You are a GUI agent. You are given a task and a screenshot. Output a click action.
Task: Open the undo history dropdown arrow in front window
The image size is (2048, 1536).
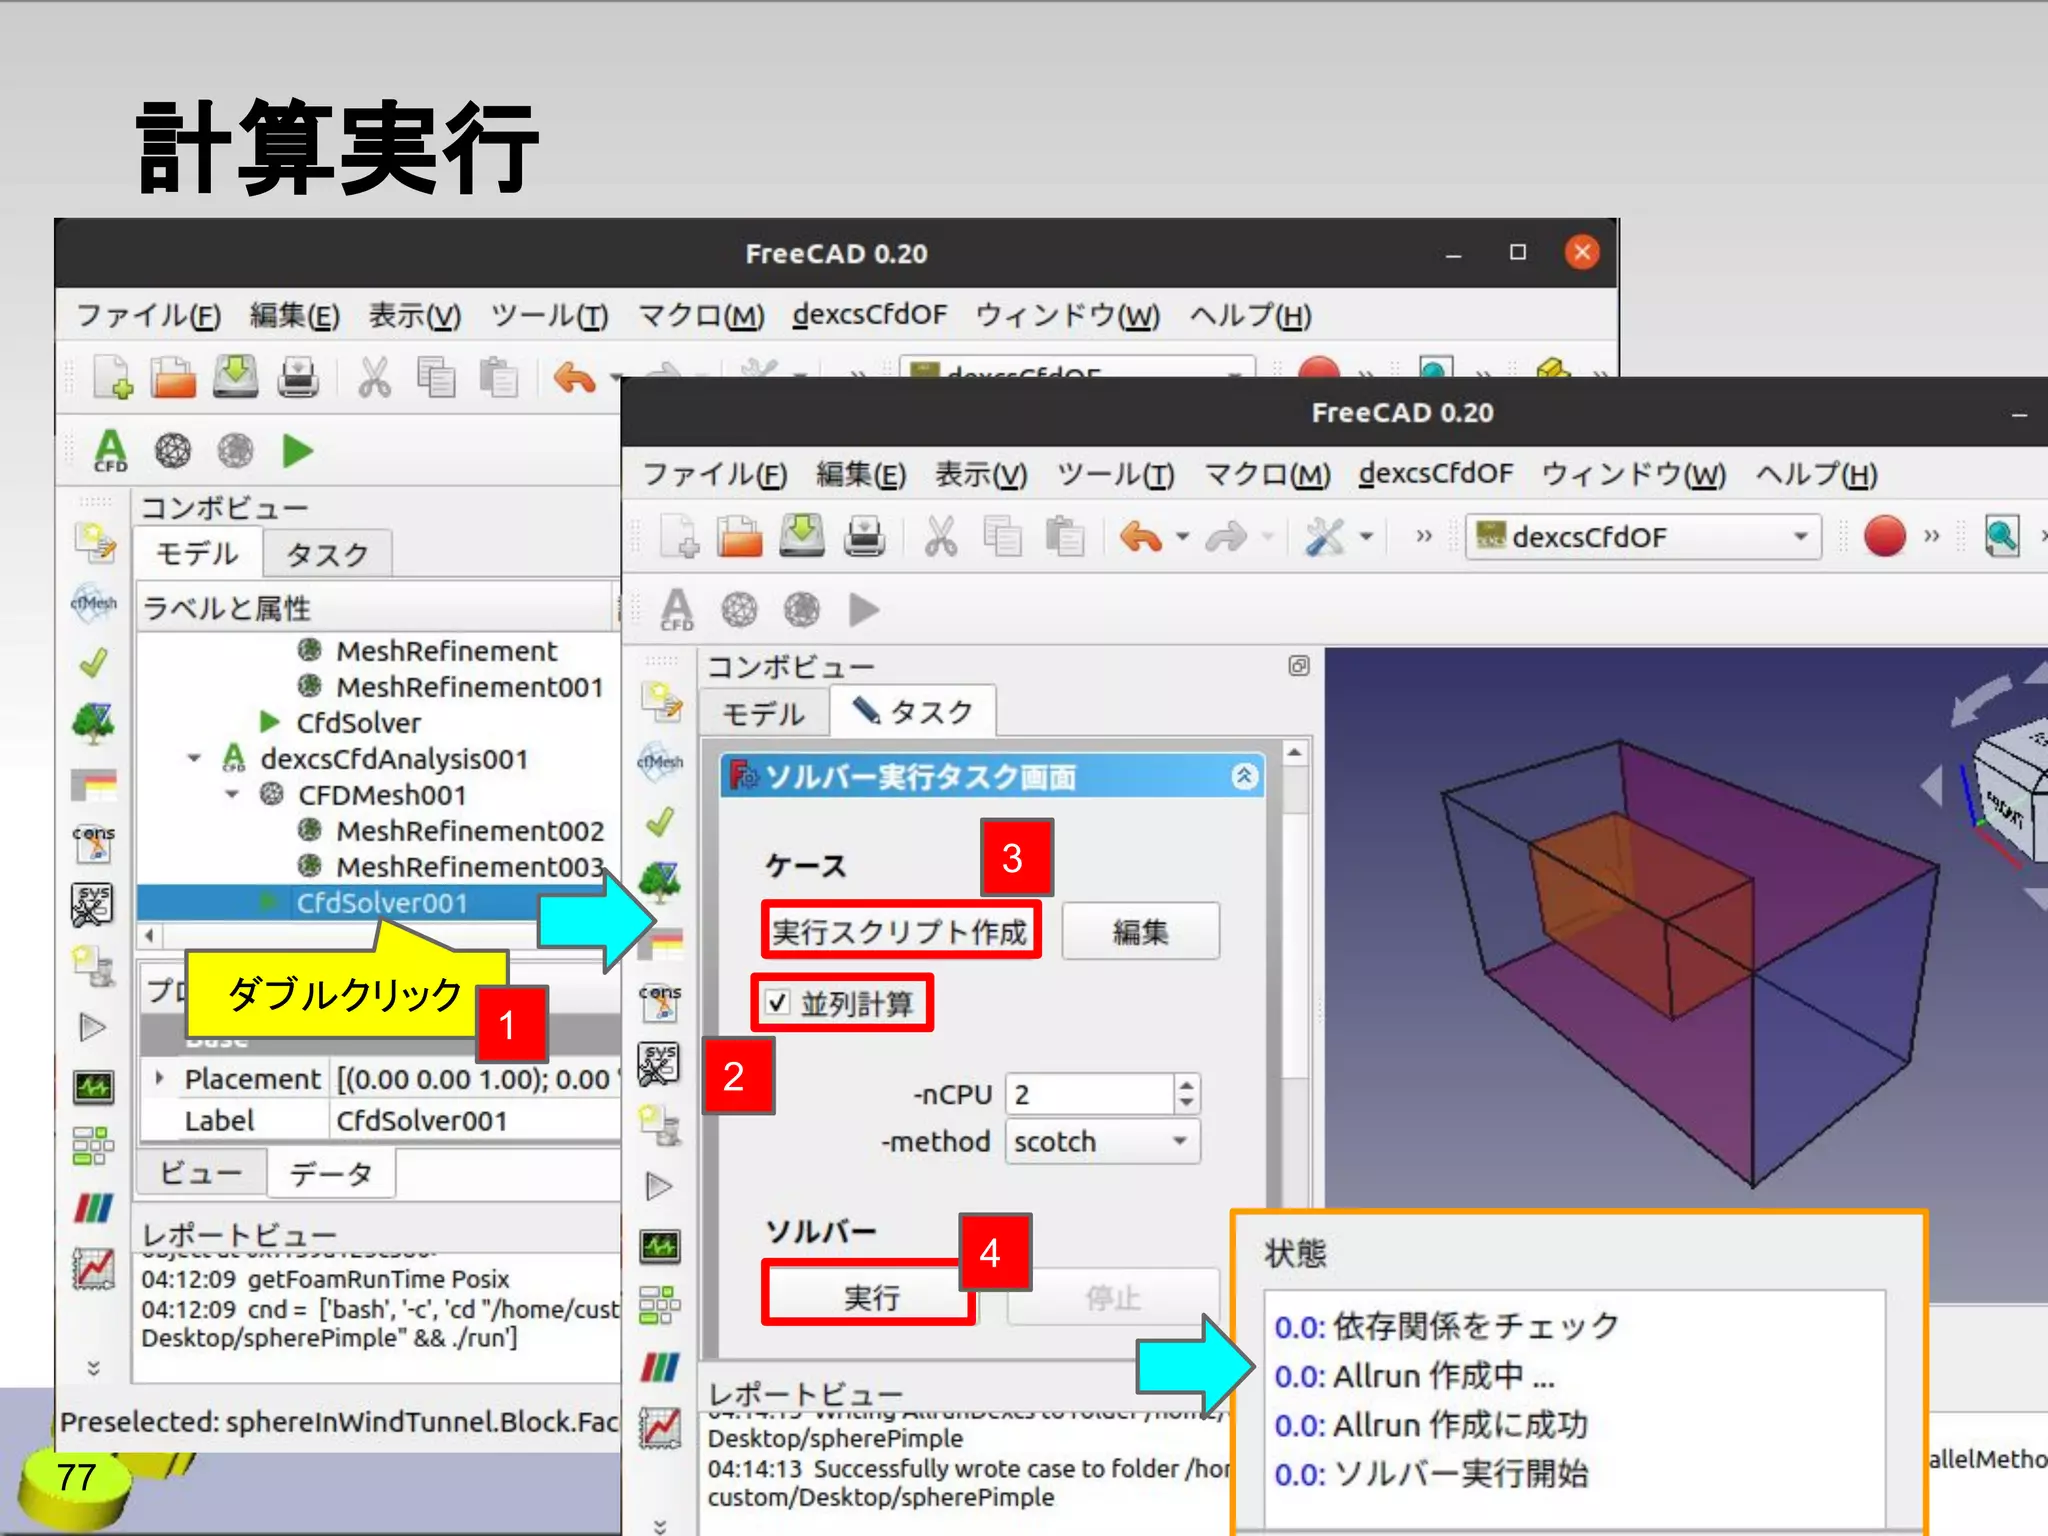click(1183, 537)
